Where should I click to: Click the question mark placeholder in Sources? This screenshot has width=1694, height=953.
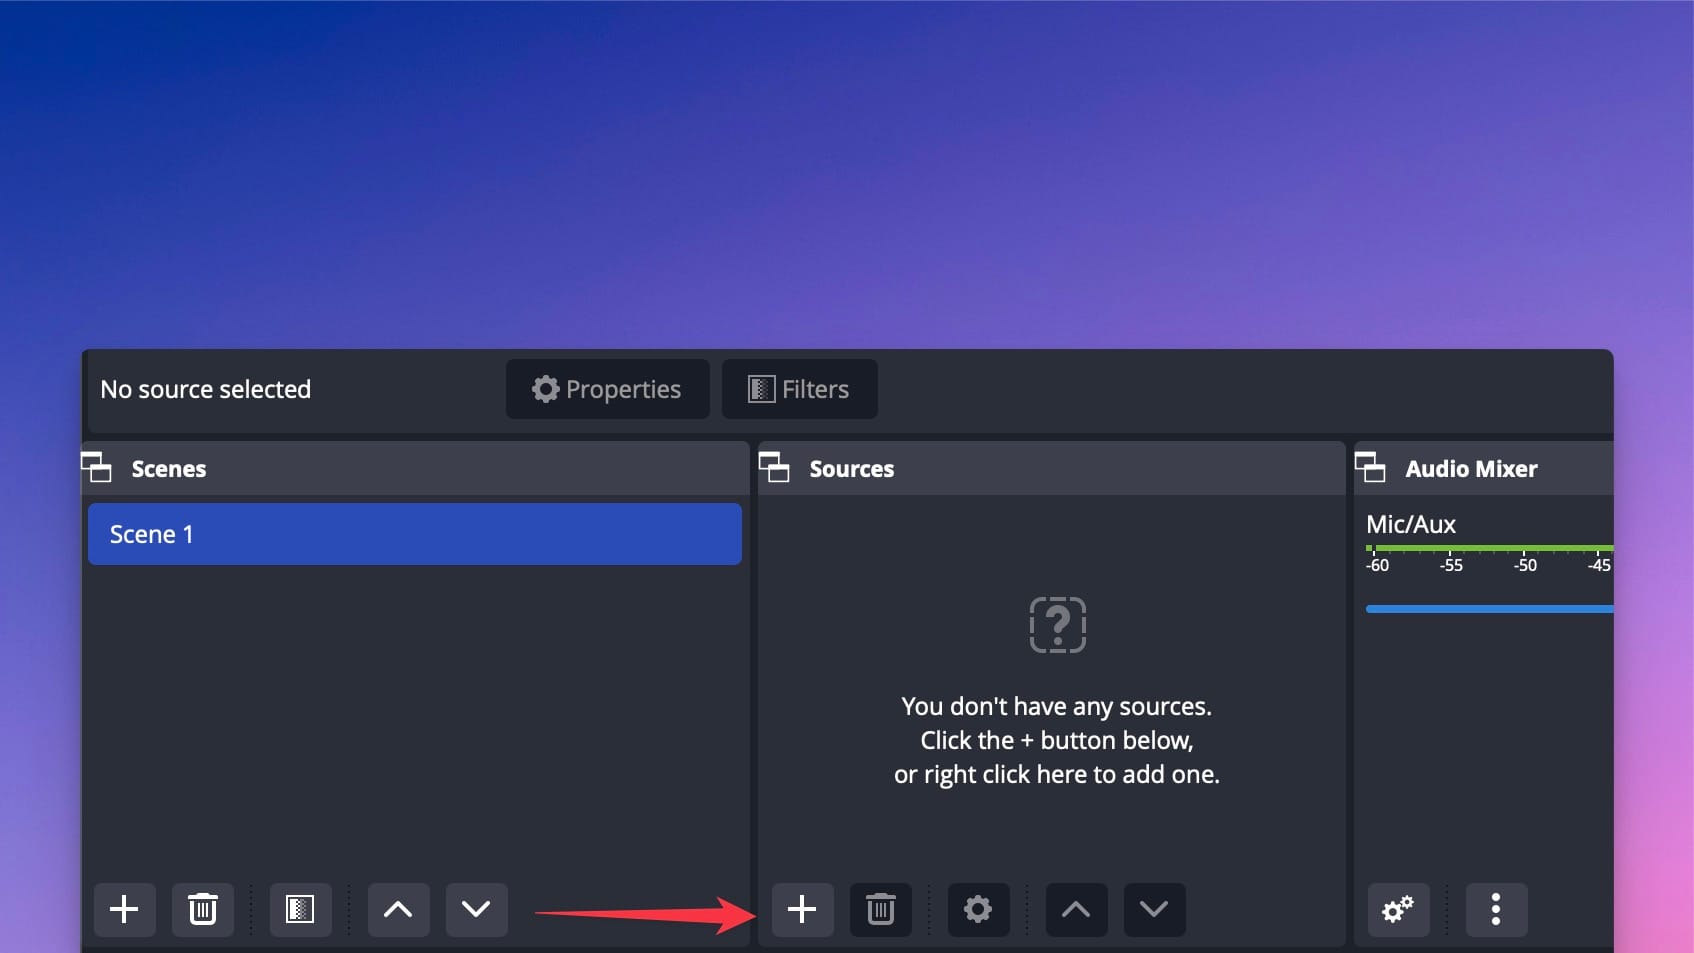click(1057, 625)
